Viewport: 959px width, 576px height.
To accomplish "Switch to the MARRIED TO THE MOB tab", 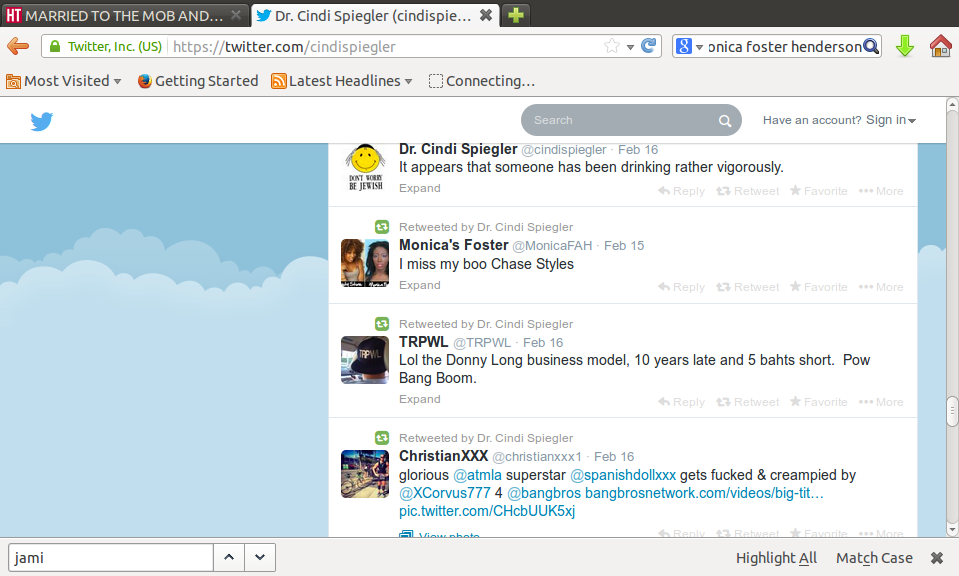I will 125,15.
